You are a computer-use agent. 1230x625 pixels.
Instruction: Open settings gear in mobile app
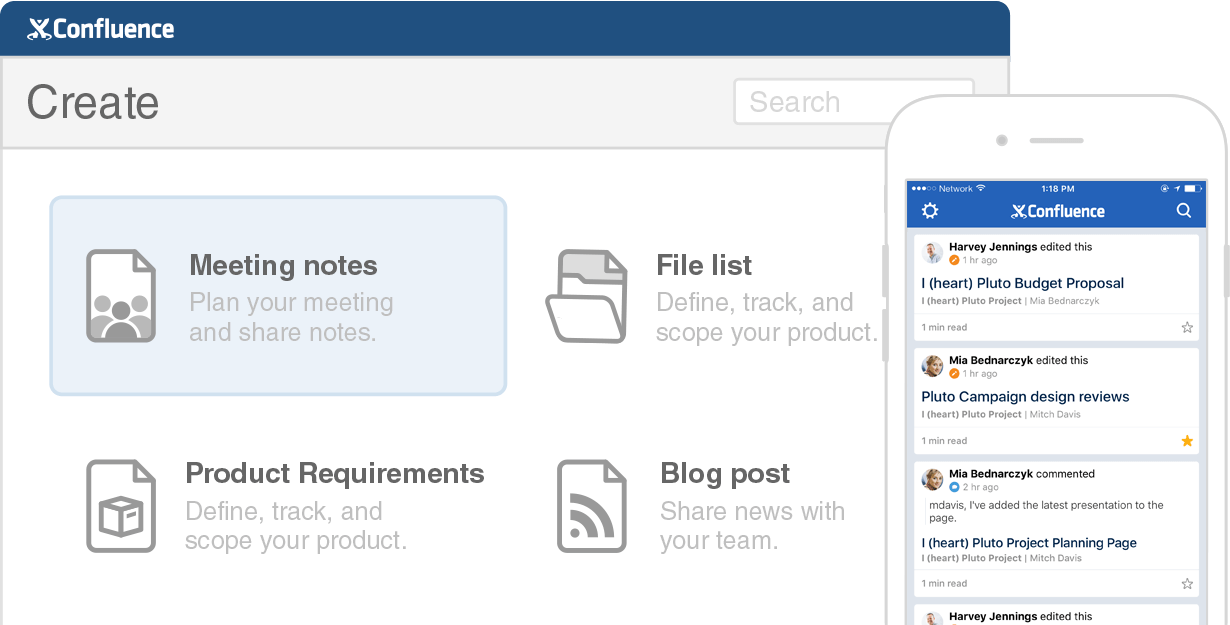point(930,211)
